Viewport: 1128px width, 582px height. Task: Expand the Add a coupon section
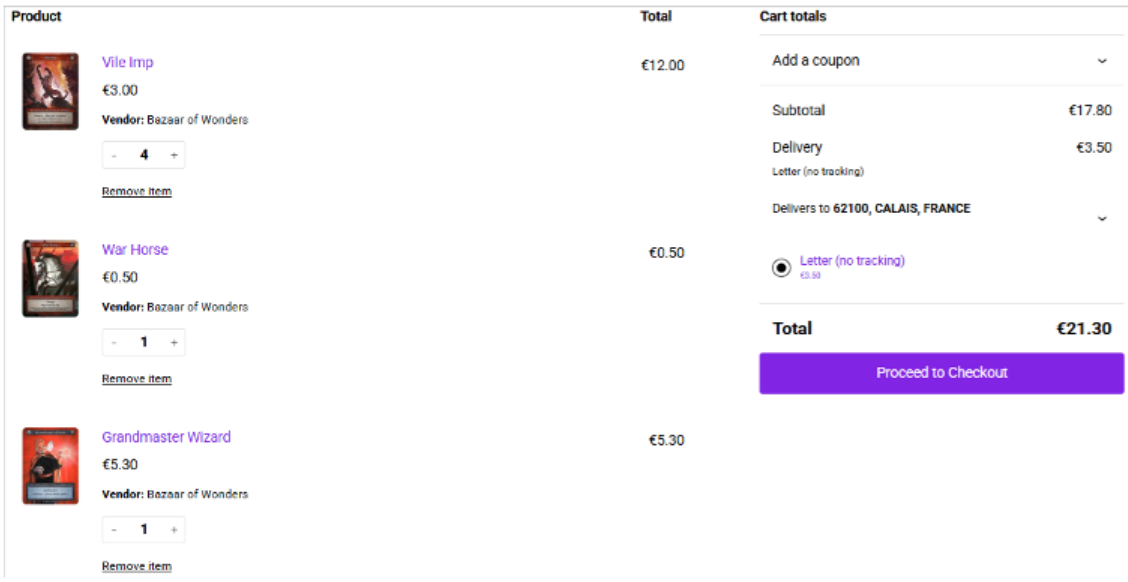coord(1102,61)
